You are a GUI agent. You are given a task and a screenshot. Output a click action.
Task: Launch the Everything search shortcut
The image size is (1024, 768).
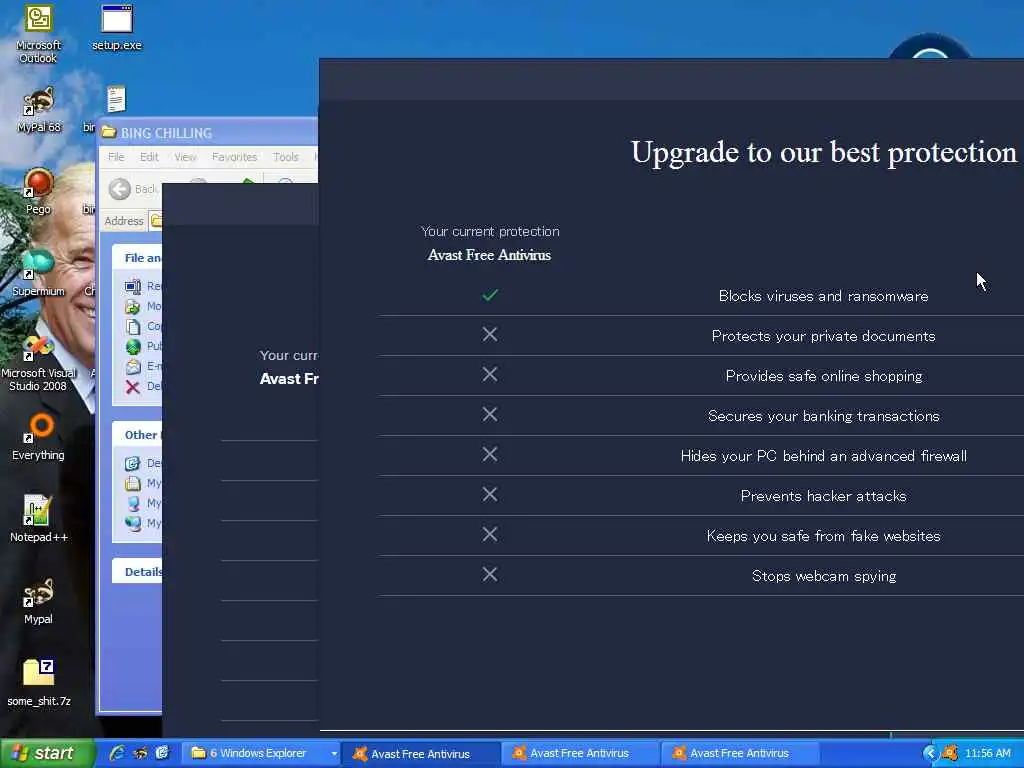click(39, 438)
